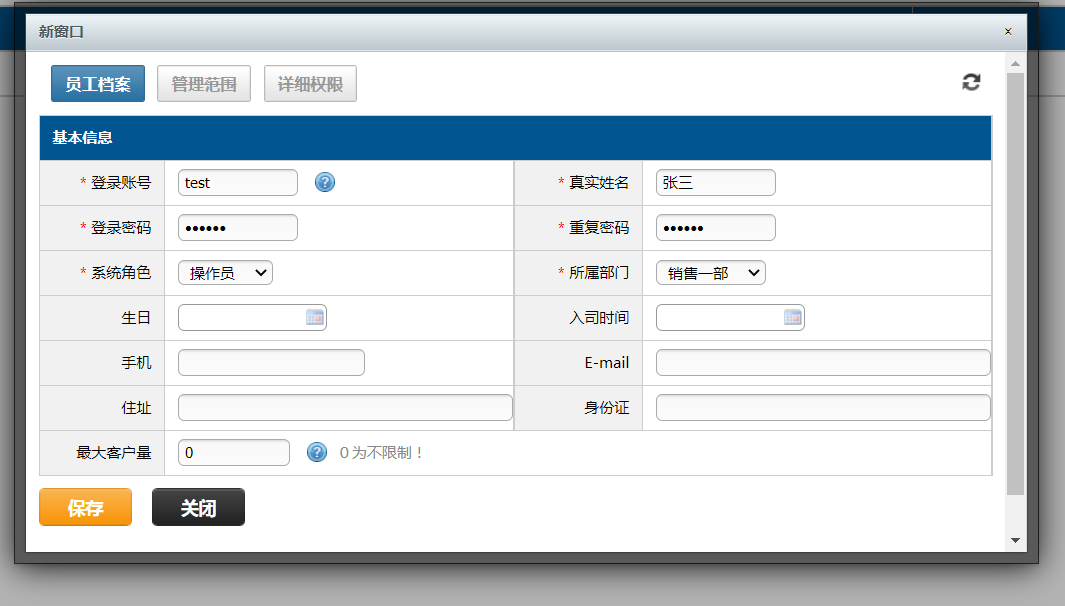Expand the 系统角色 dropdown
1065x606 pixels.
tap(225, 272)
